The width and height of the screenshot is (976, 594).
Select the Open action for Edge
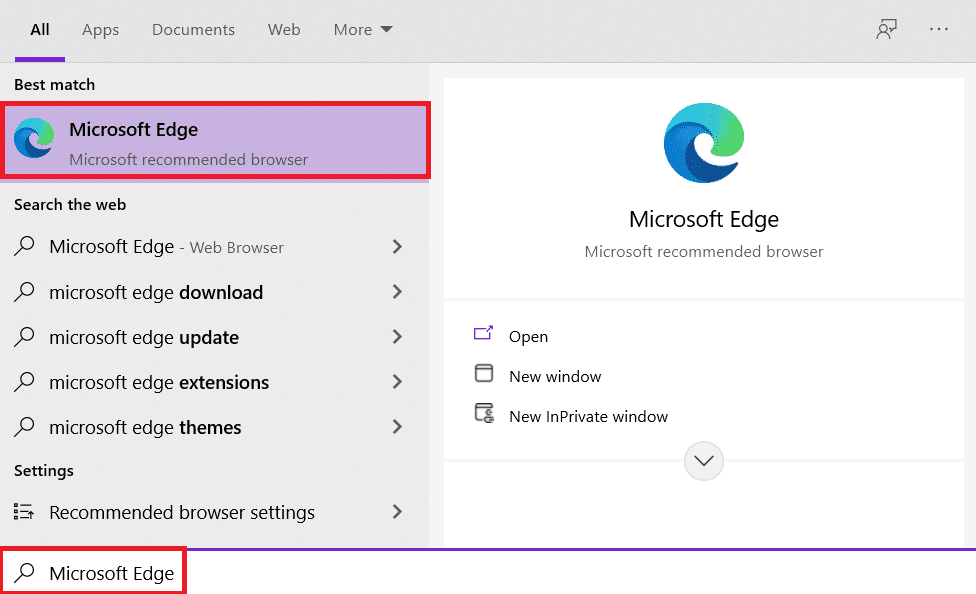(x=529, y=336)
